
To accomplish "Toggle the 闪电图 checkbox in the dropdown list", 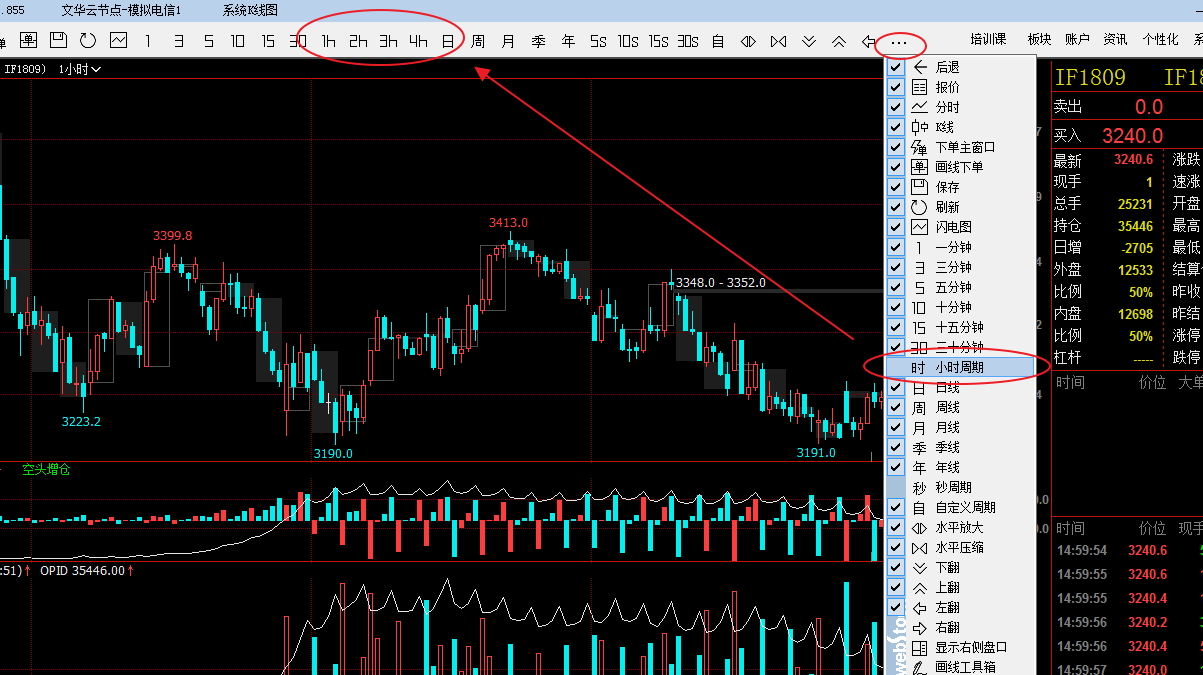I will tap(896, 227).
